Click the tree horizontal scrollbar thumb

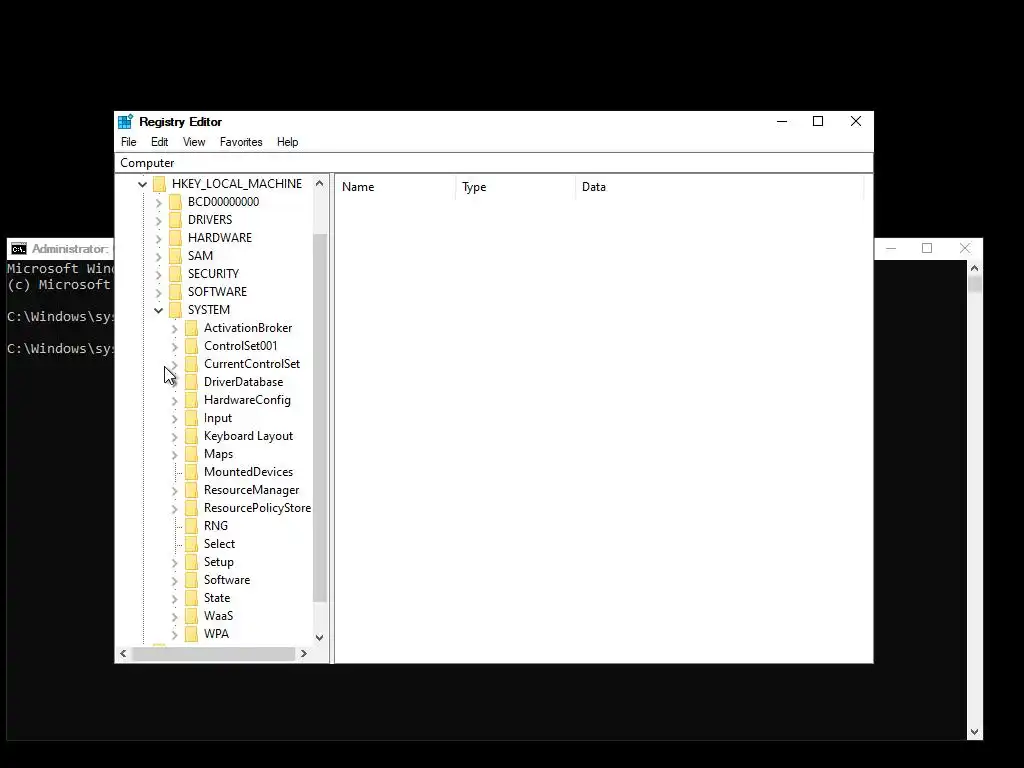pos(214,653)
